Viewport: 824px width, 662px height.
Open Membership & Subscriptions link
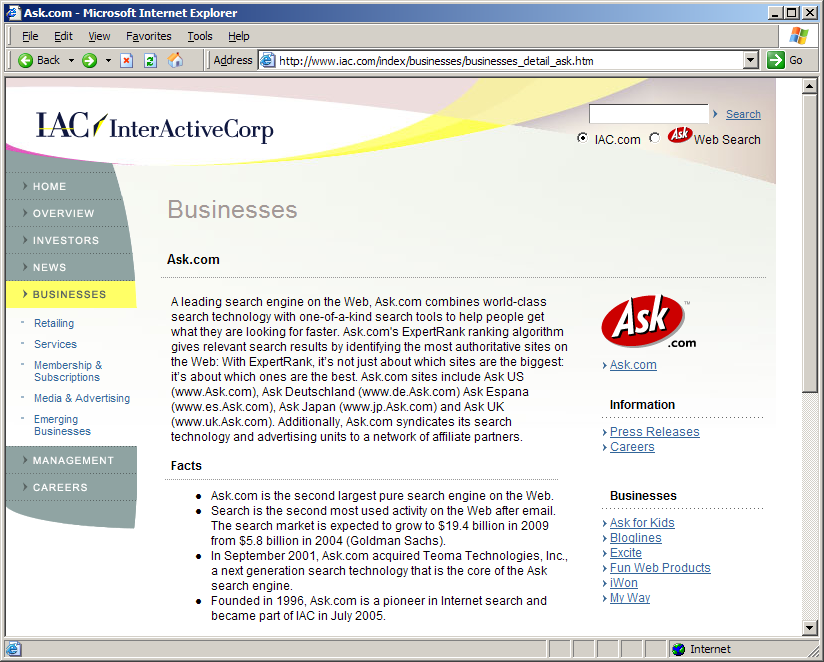68,371
